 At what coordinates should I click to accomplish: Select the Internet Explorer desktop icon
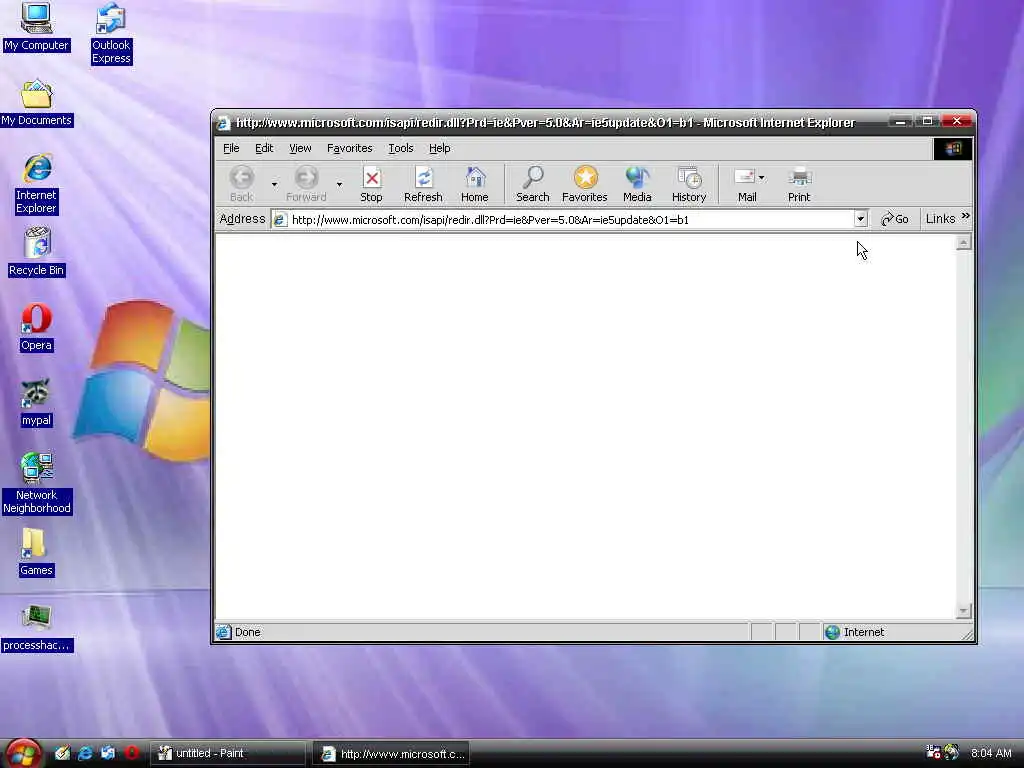click(37, 185)
